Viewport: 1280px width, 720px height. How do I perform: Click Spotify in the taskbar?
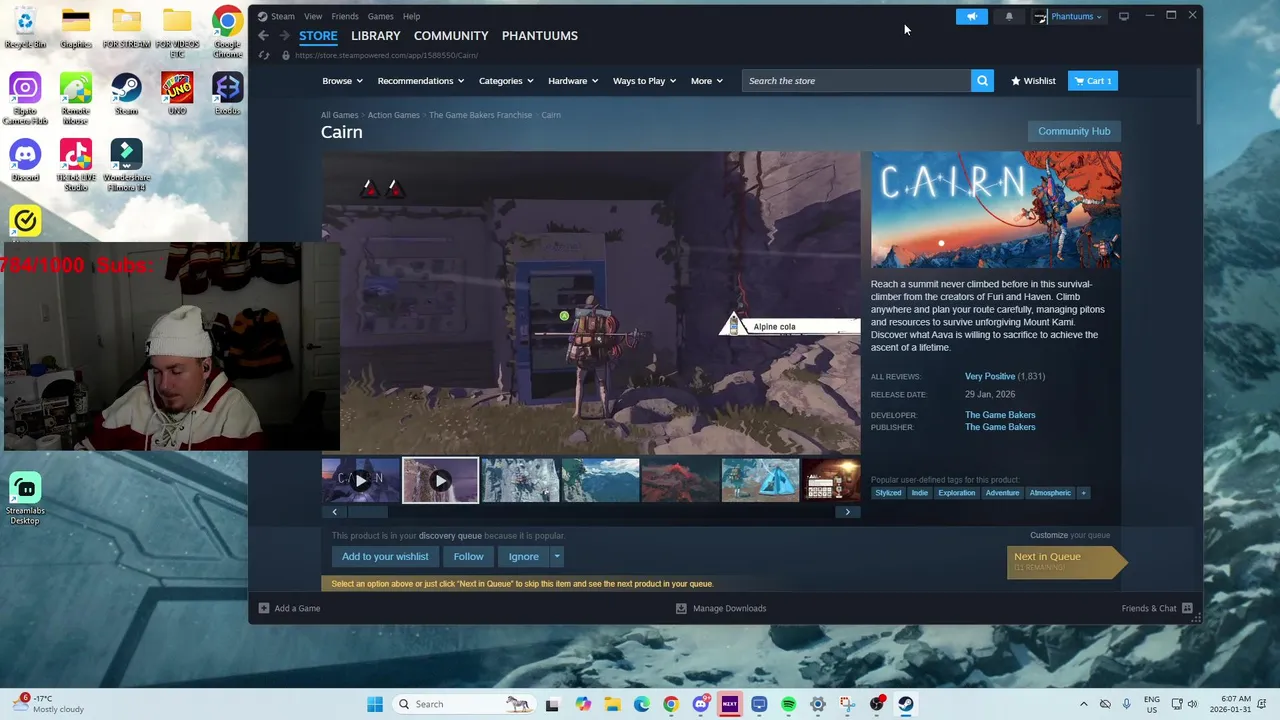(x=788, y=704)
